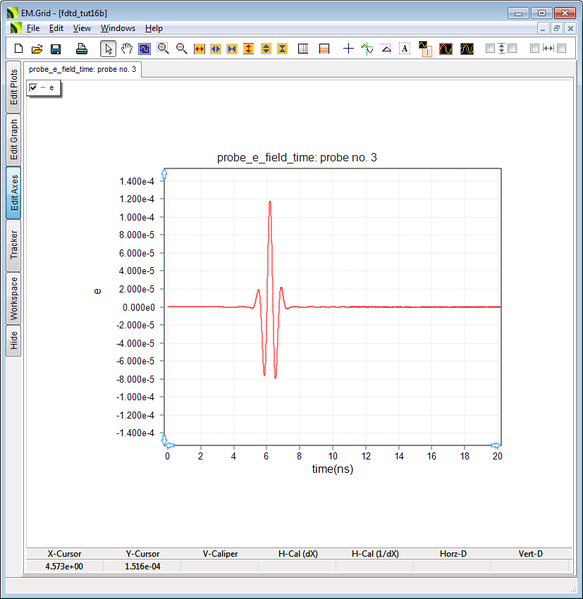Select the zoom out magnifier

click(x=181, y=49)
